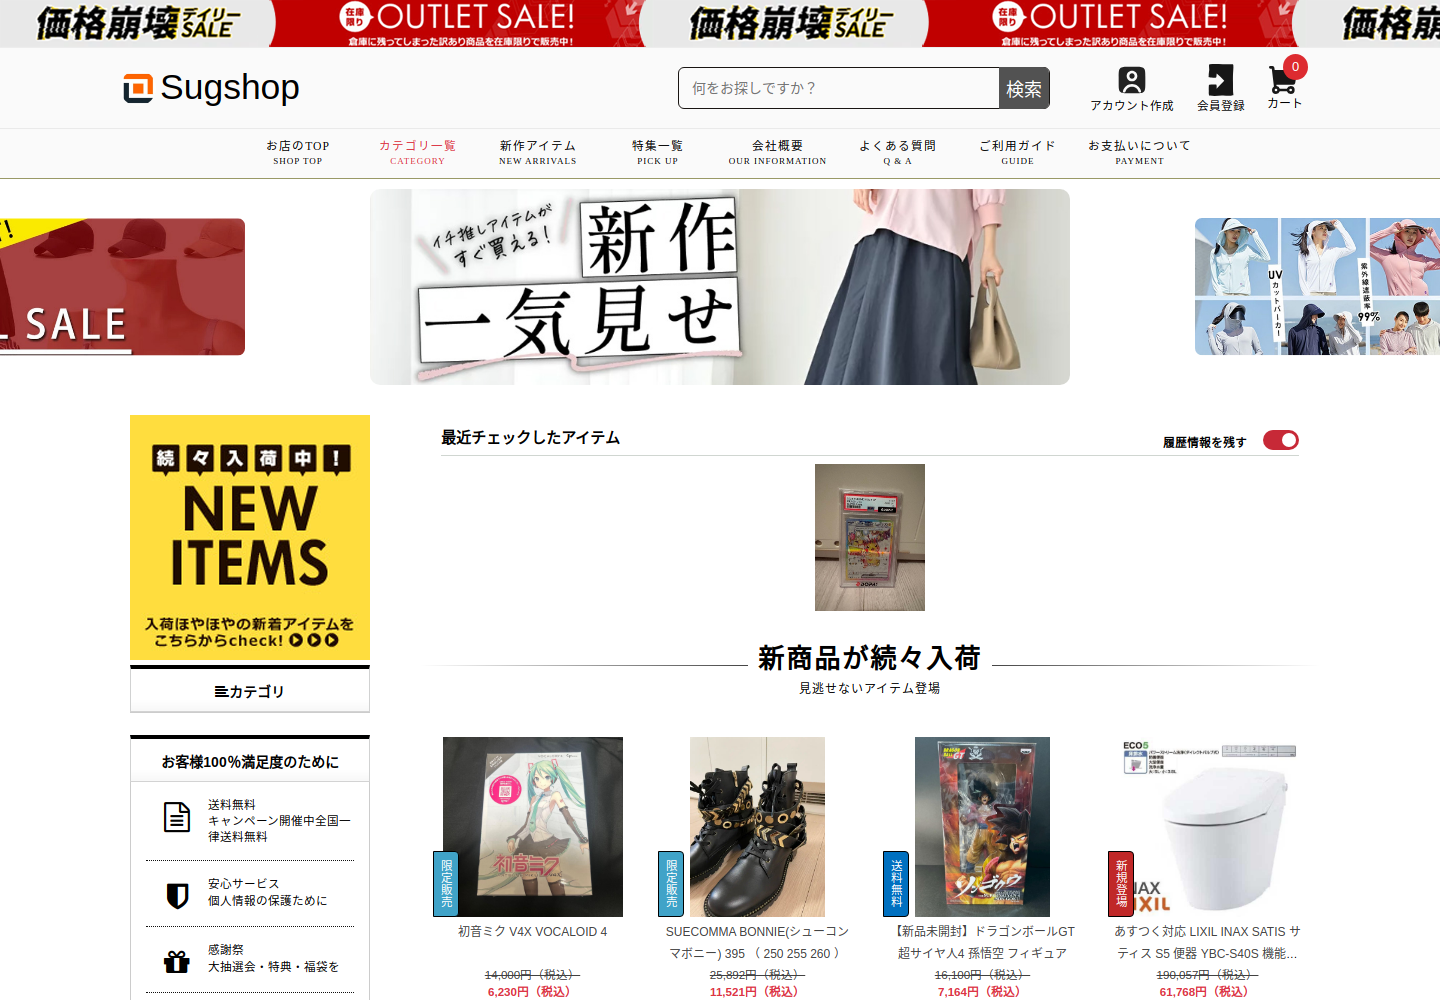Screen dimensions: 1440x1000
Task: Click 初音ミク V4X VOCALOID 4 title
Action: point(533,931)
